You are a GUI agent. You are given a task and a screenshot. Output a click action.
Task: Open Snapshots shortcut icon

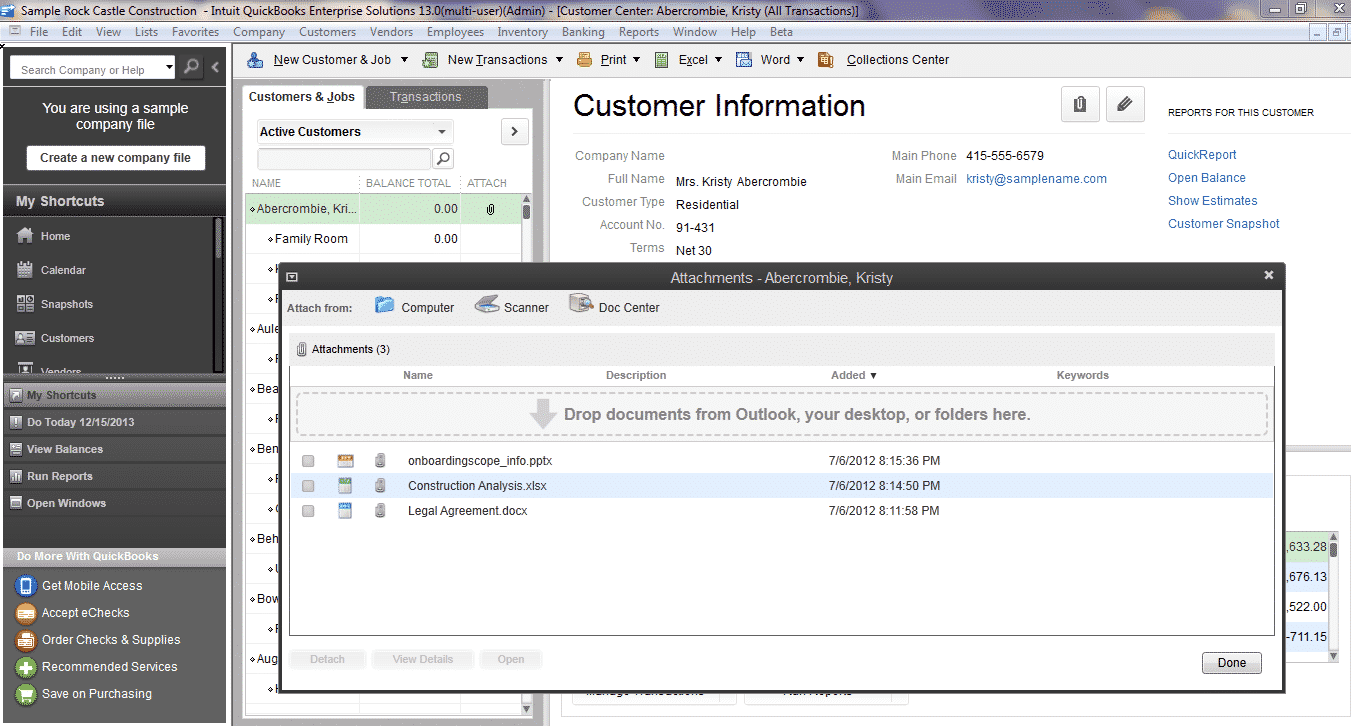click(26, 304)
